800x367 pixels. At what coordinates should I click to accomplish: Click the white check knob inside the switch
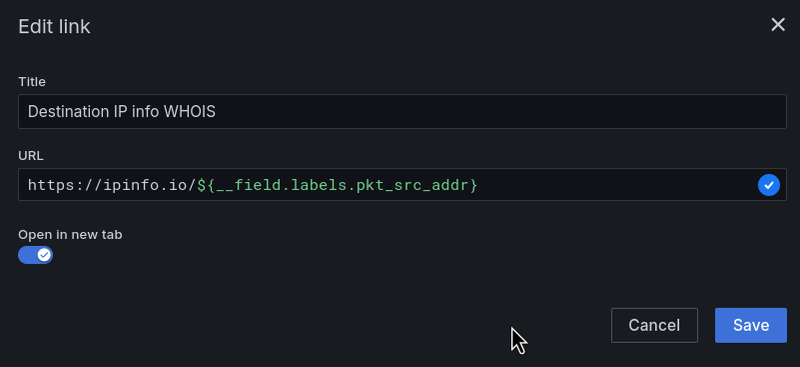[x=44, y=255]
